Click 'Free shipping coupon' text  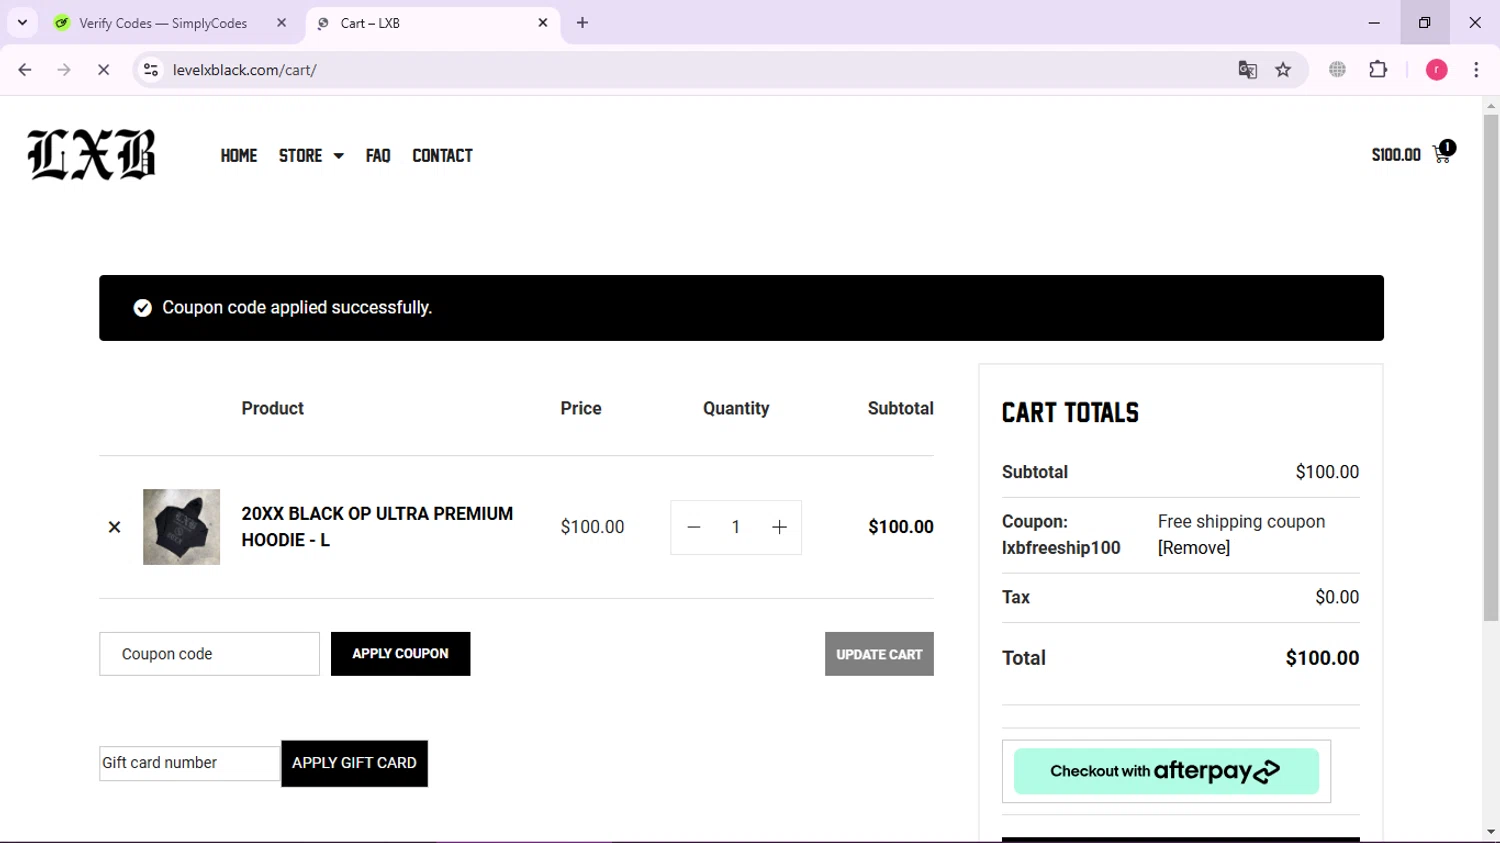coord(1241,522)
